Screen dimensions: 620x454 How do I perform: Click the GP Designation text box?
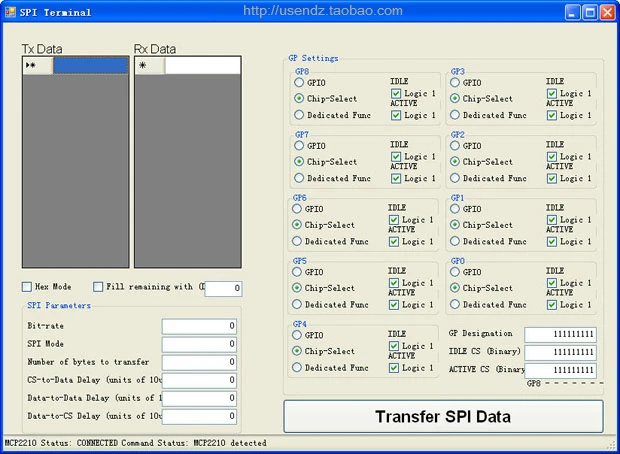[x=560, y=335]
